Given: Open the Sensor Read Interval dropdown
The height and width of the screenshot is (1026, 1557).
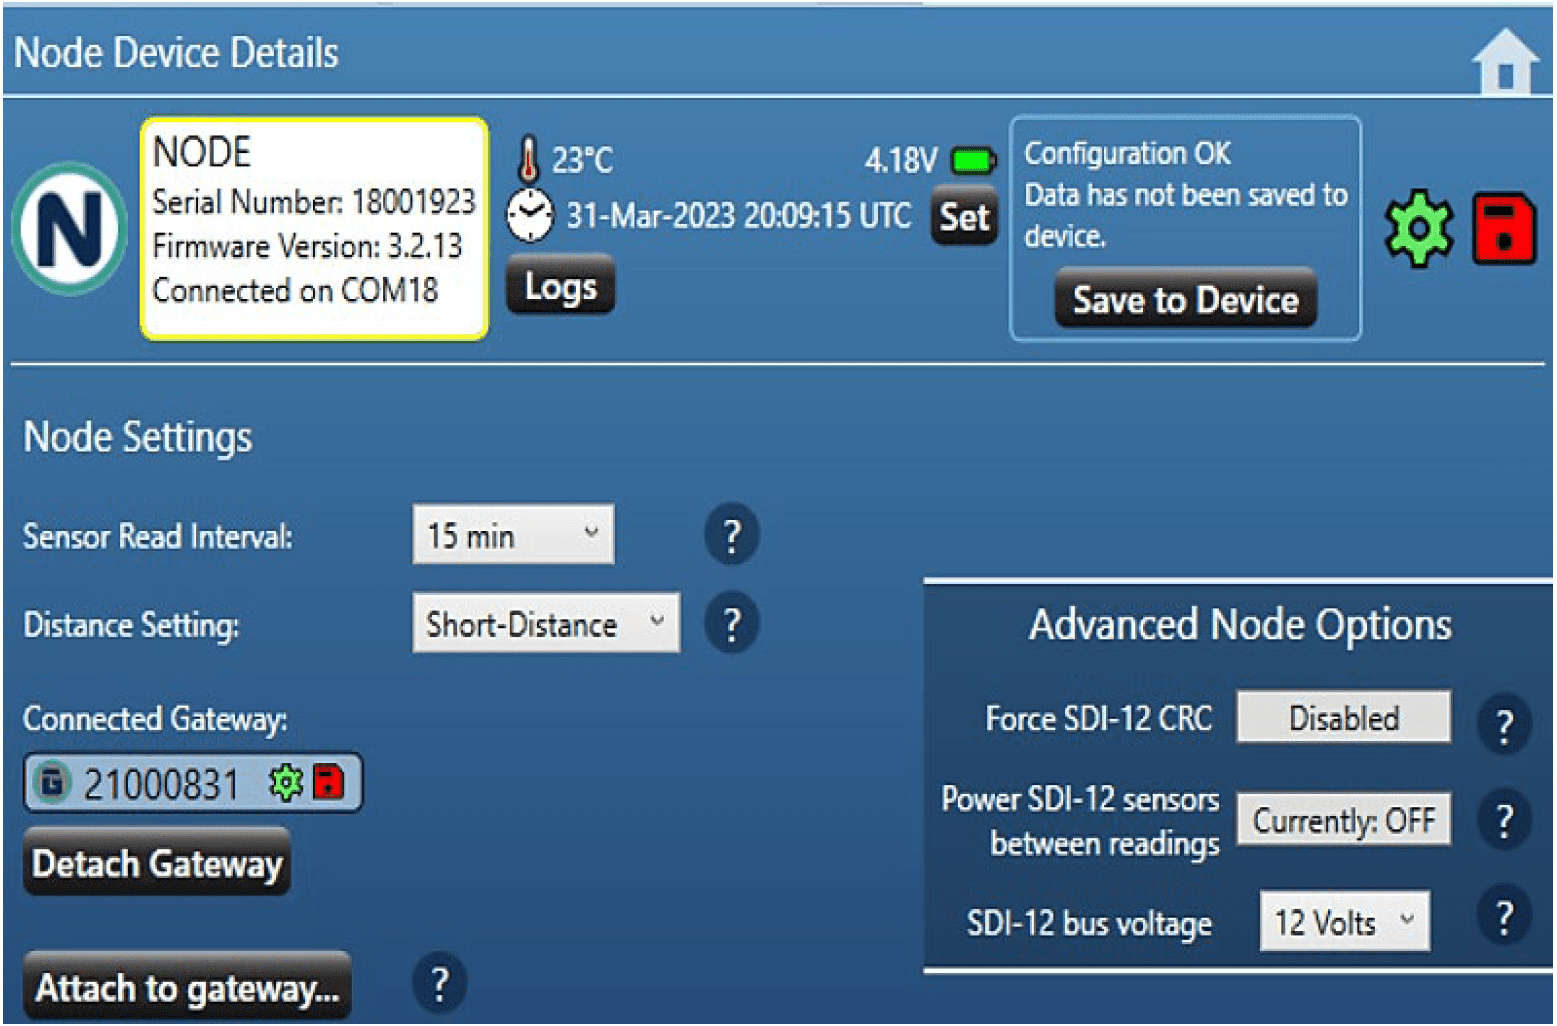Looking at the screenshot, I should [x=513, y=535].
